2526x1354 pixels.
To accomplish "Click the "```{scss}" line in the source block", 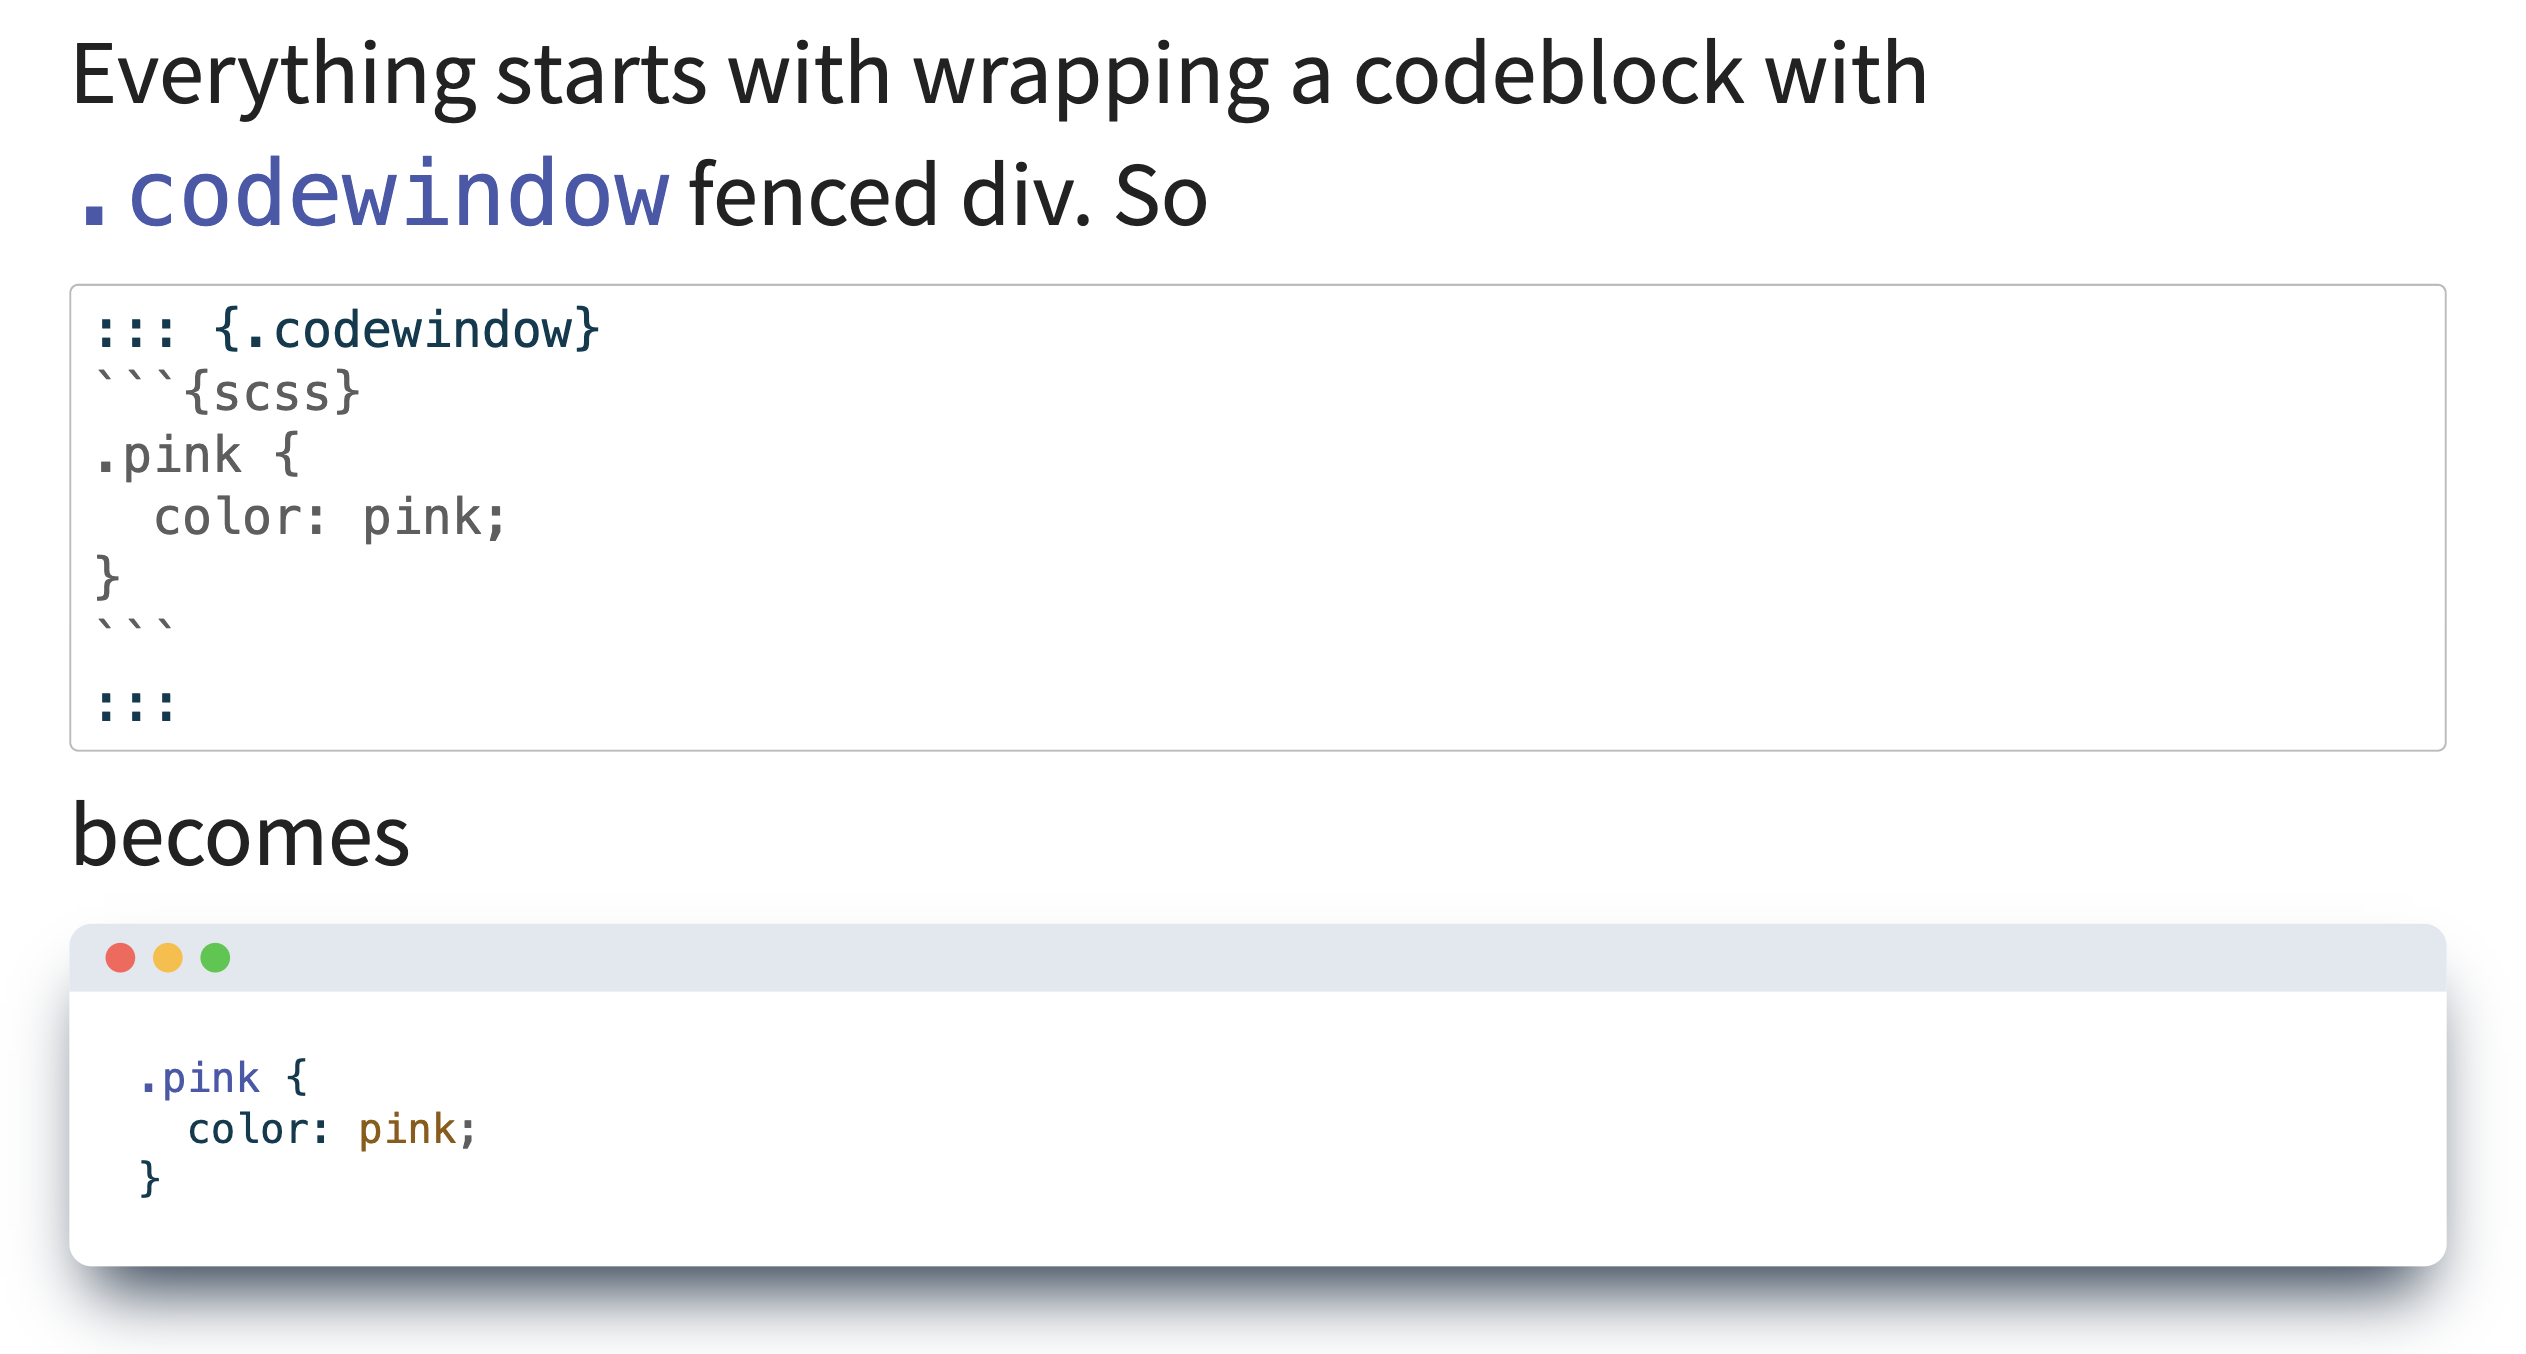I will [227, 393].
